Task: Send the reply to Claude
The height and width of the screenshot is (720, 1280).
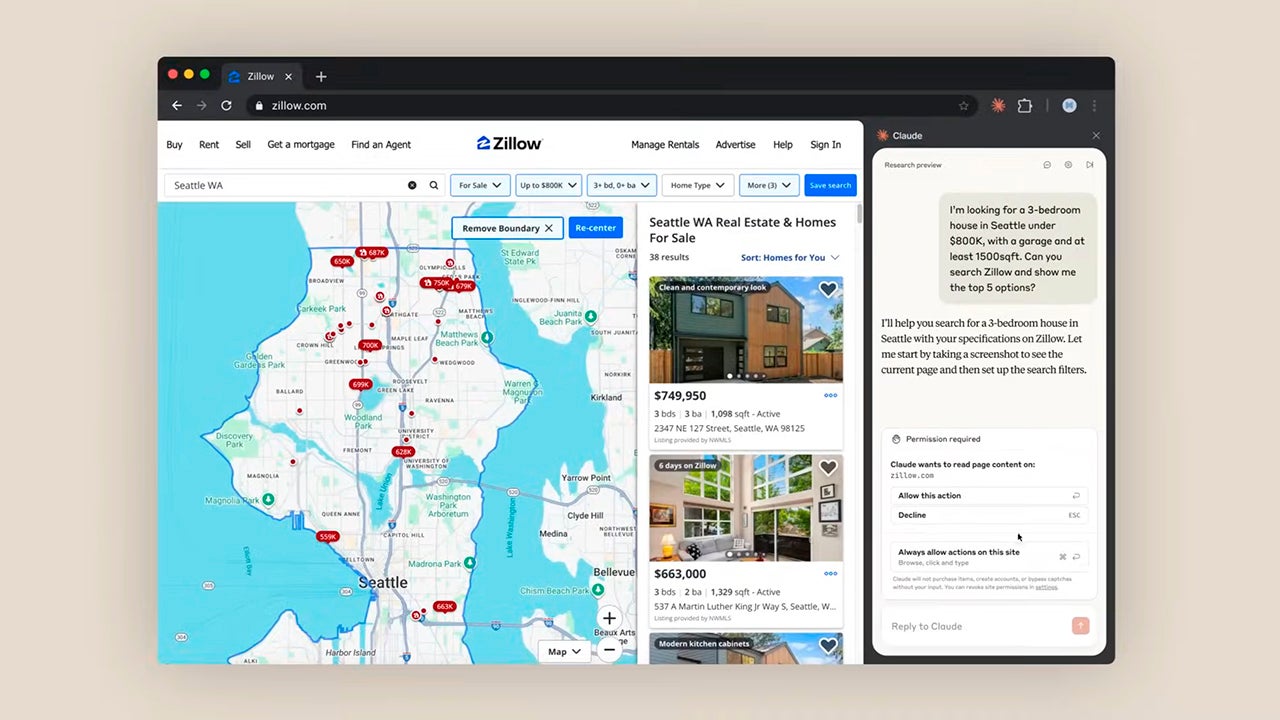Action: [x=1080, y=626]
